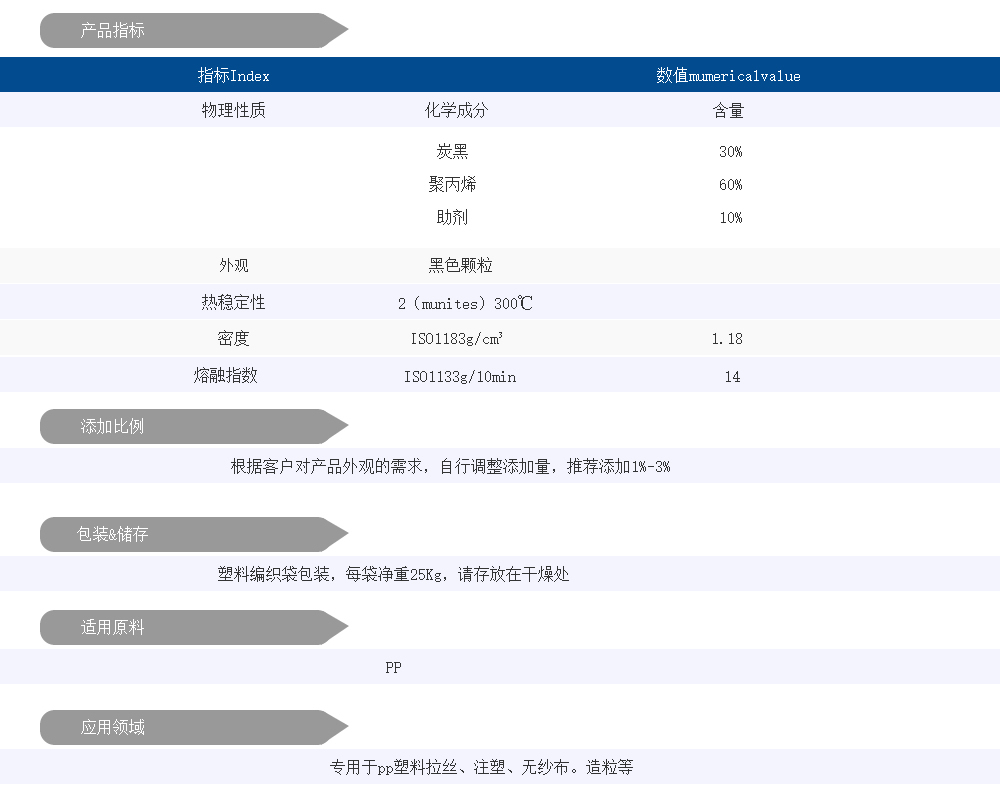Click the 熔融指数 row label
Screen dimensions: 1000x790
[226, 376]
